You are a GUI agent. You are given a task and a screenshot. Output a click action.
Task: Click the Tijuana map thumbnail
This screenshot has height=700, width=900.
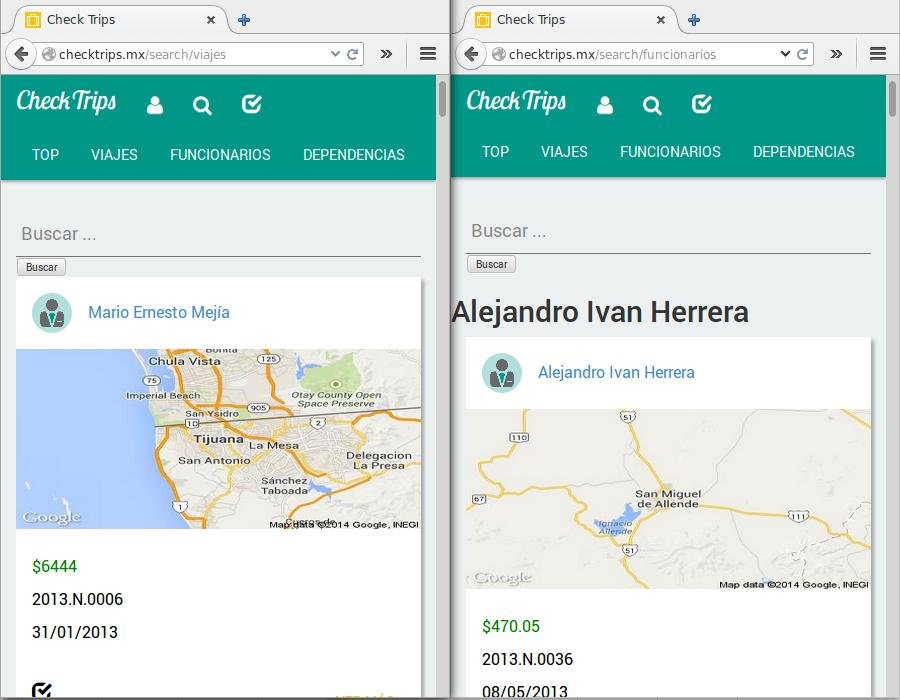click(218, 439)
